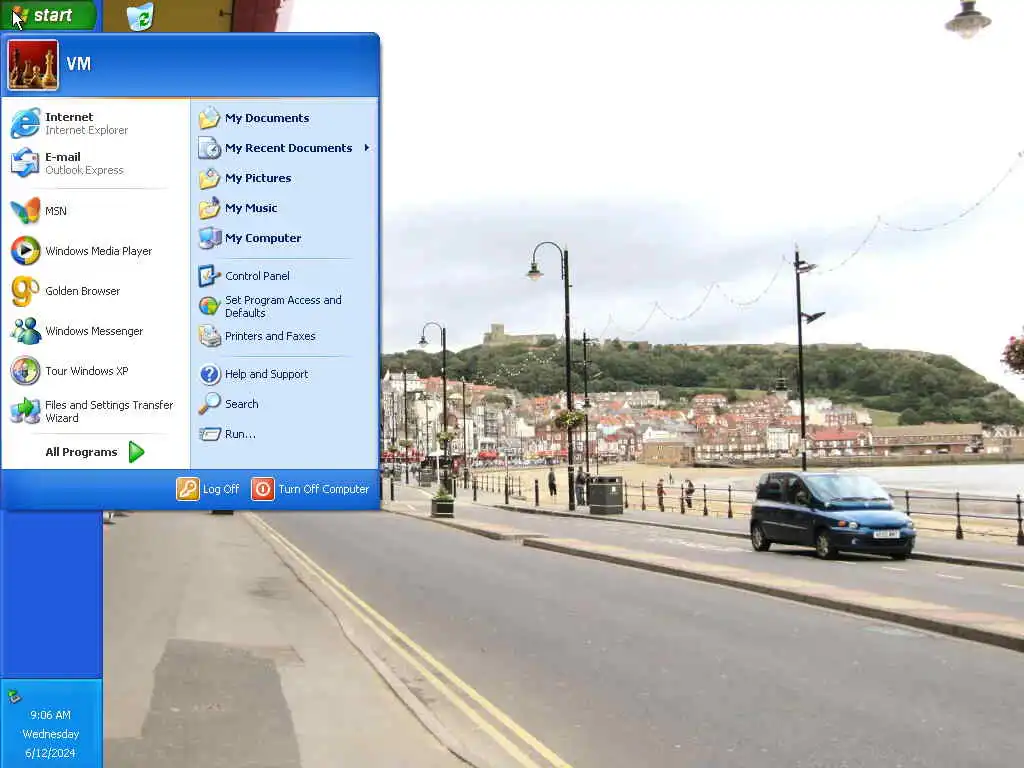
Task: Select the Internet menu entry label
Action: click(x=69, y=117)
